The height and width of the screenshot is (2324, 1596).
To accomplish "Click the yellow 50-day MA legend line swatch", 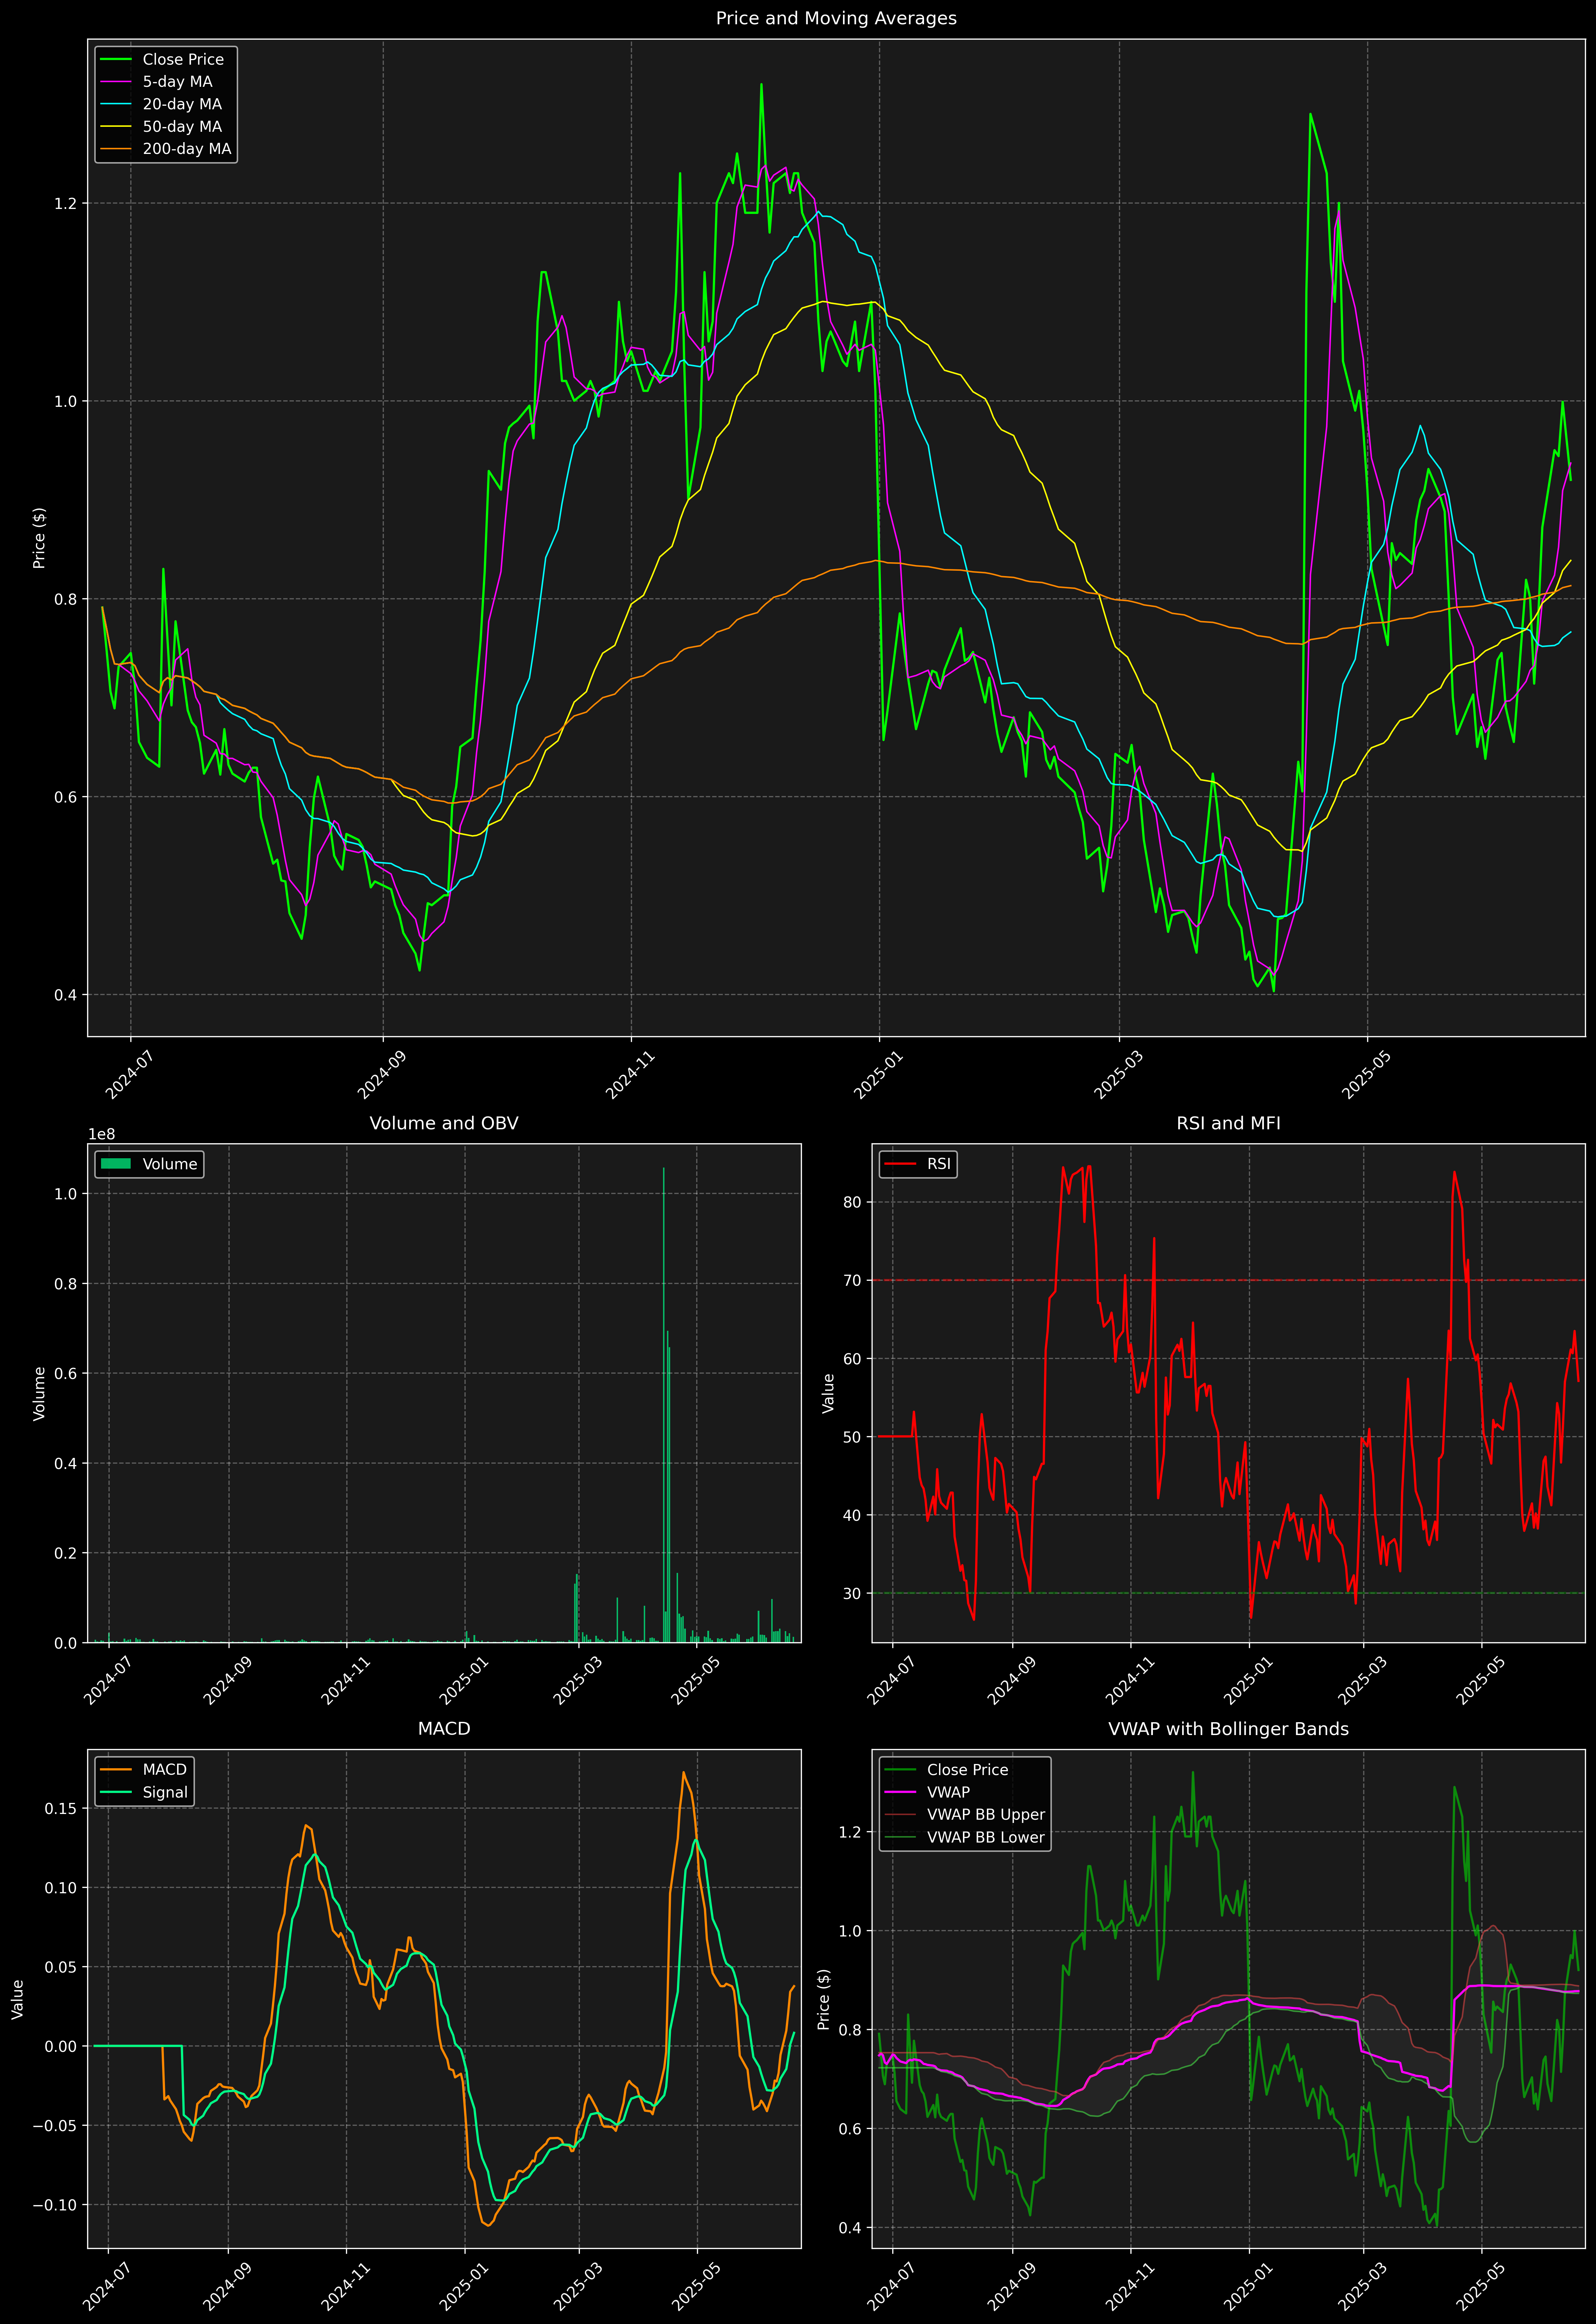I will tap(116, 127).
